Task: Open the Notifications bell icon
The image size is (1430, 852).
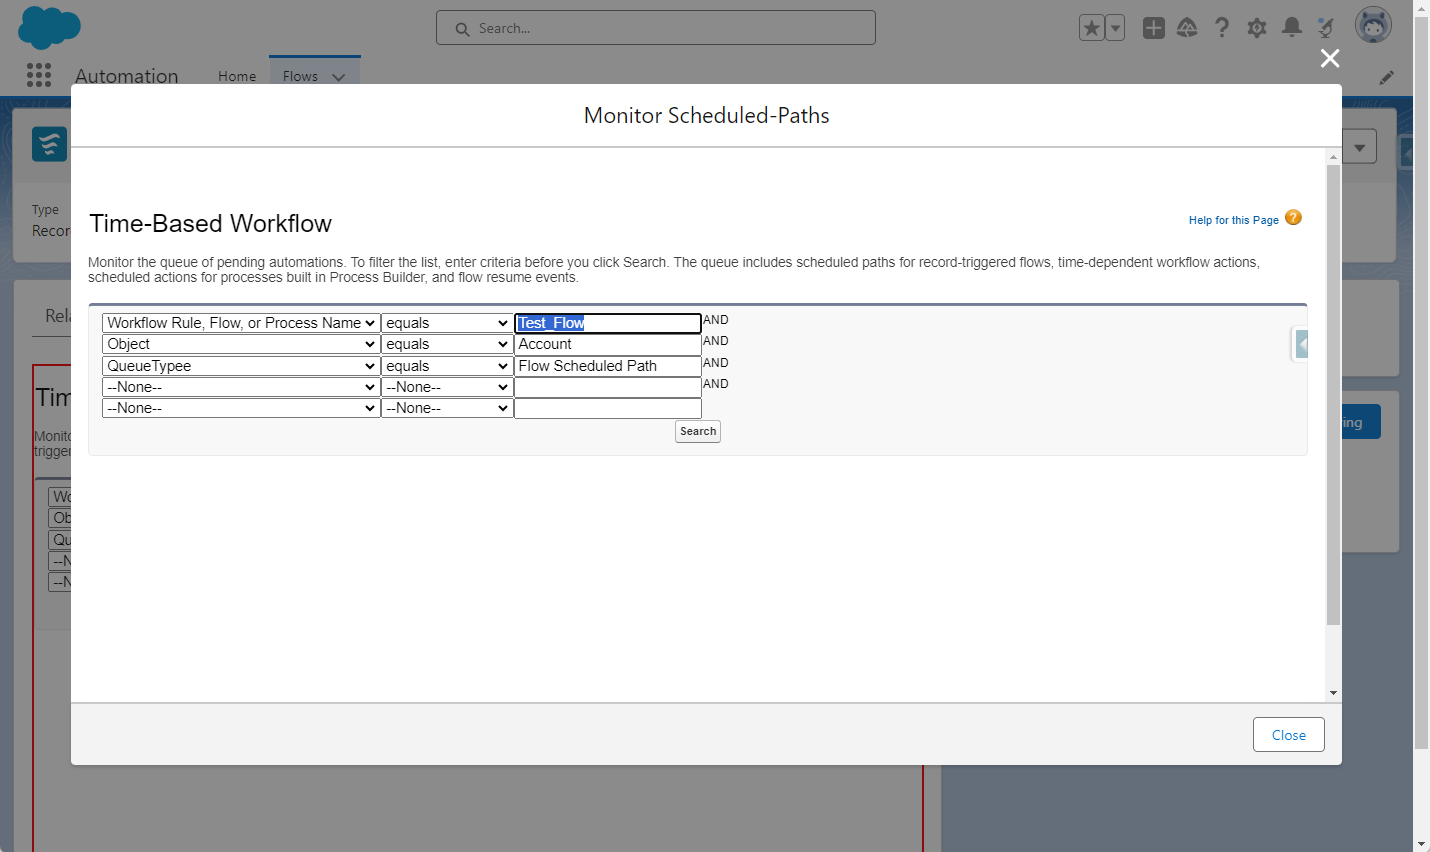Action: [x=1292, y=28]
